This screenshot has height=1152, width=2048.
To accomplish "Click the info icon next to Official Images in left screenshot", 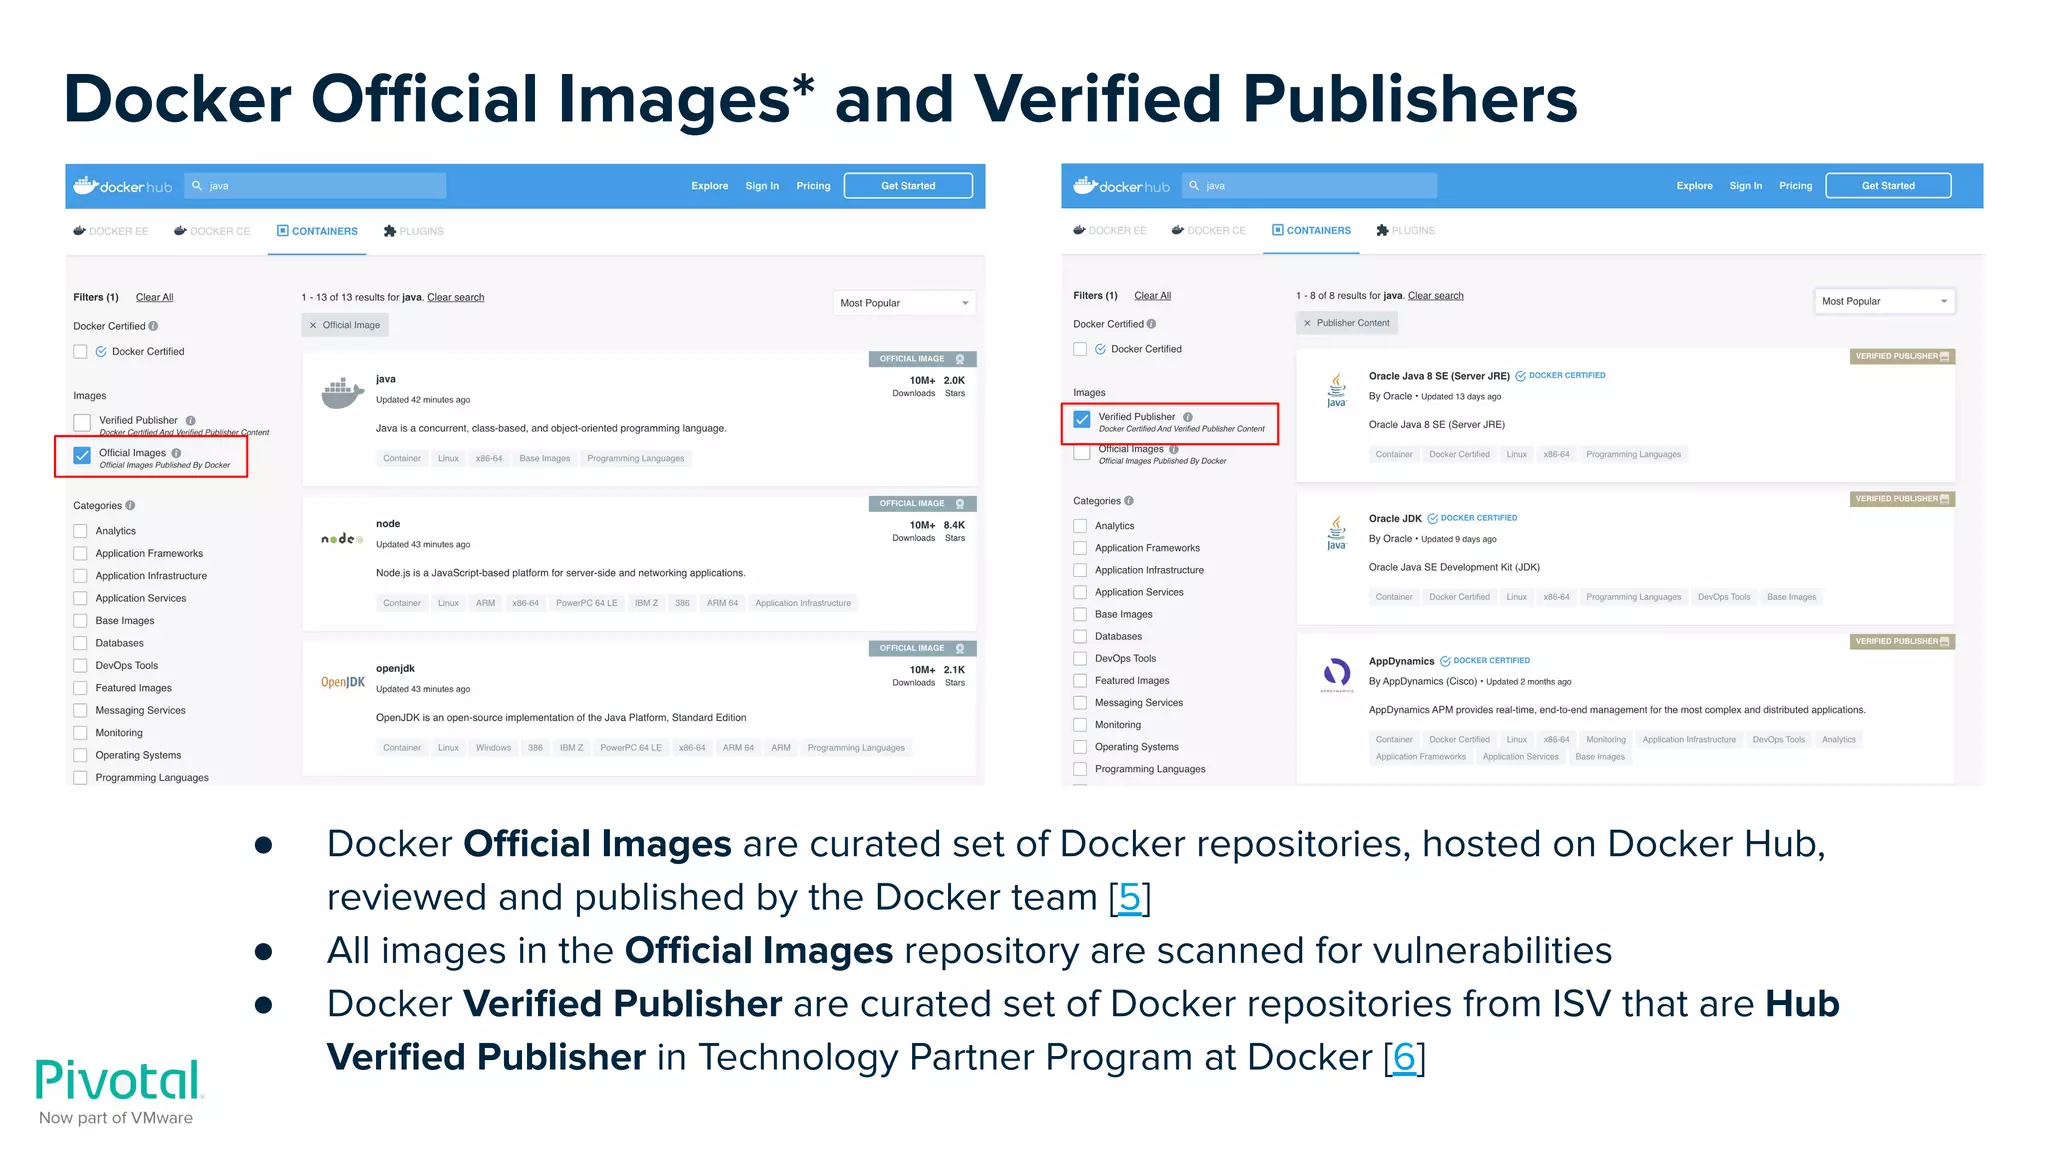I will (x=176, y=453).
